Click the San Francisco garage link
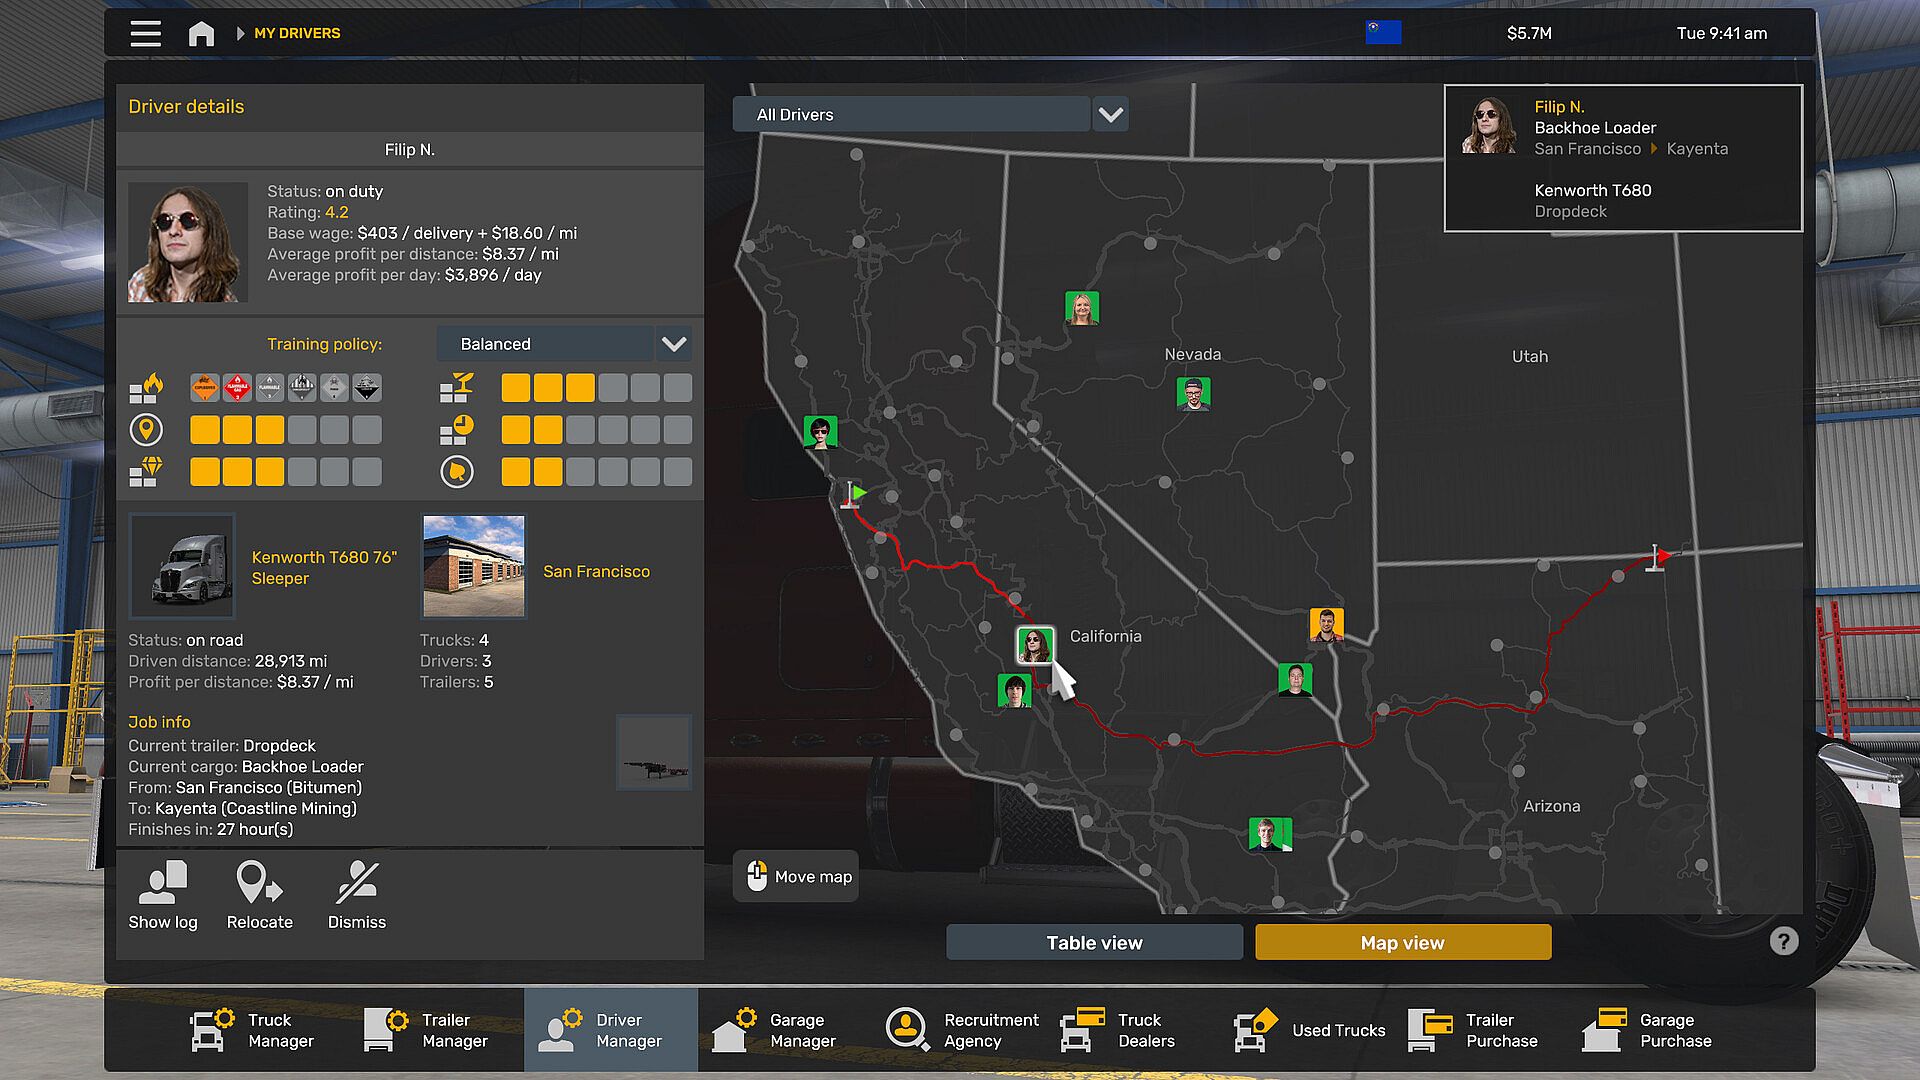This screenshot has height=1080, width=1920. tap(596, 571)
